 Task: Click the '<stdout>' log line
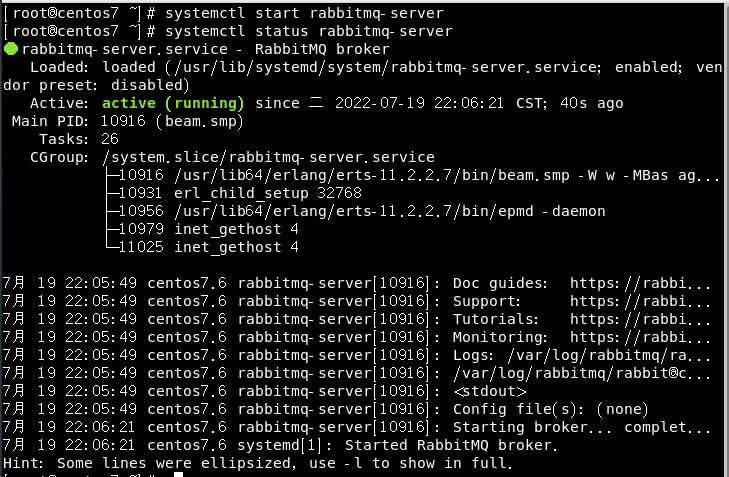(265, 391)
